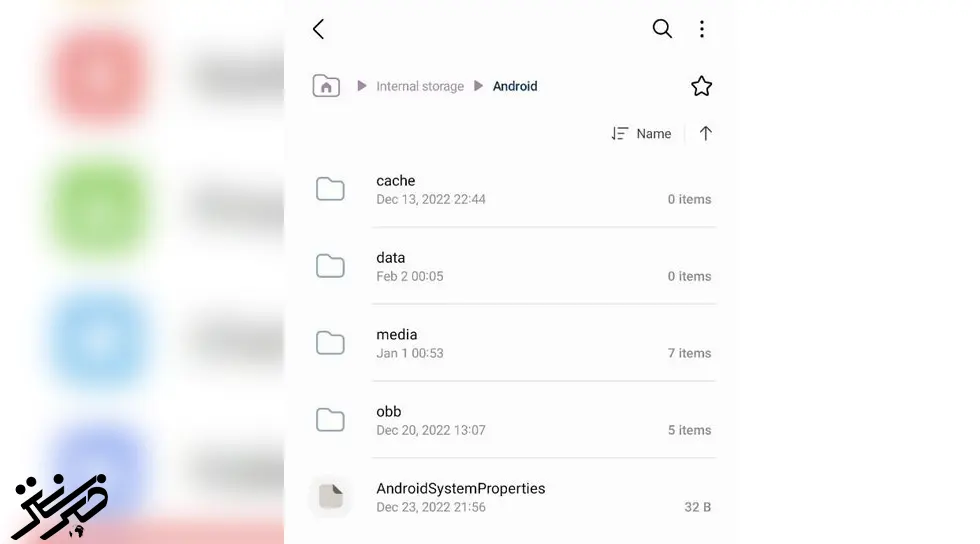
Task: Open the media folder icon
Action: pyautogui.click(x=330, y=343)
